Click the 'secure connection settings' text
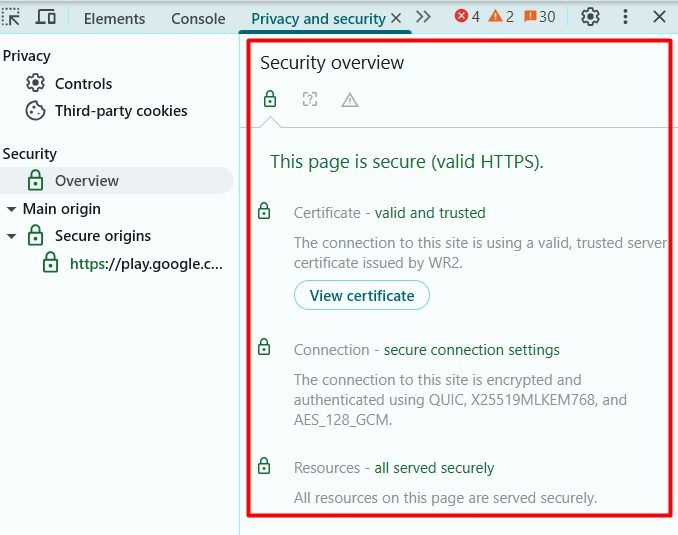Image resolution: width=678 pixels, height=535 pixels. 472,349
